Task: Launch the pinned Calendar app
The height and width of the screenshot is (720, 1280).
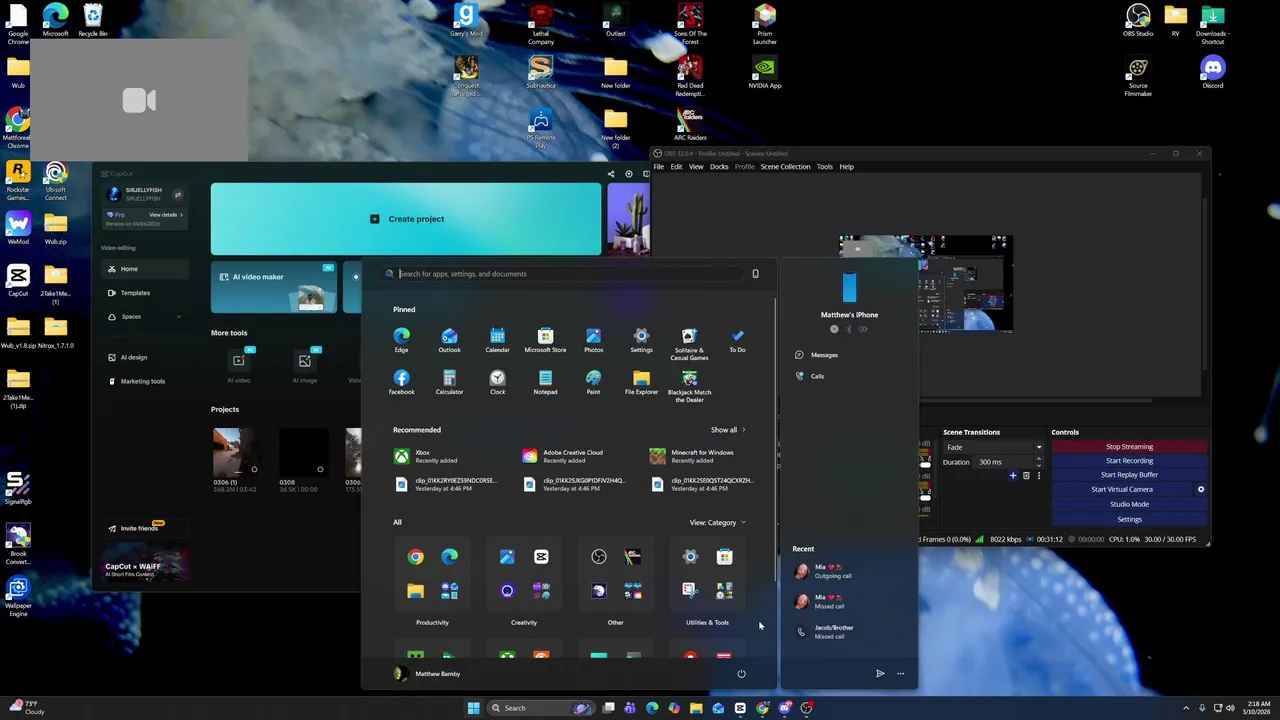Action: tap(497, 340)
